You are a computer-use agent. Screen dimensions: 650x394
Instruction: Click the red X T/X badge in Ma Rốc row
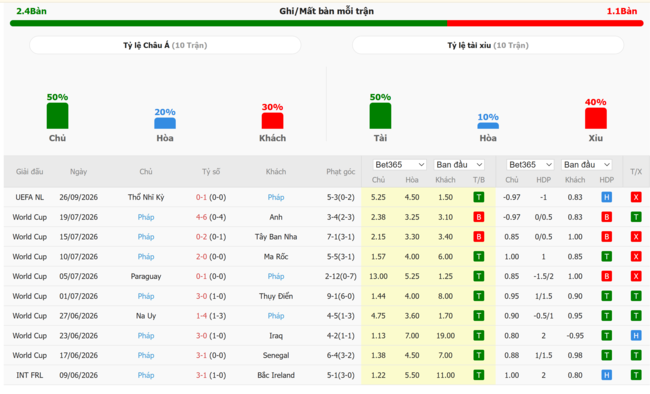636,257
